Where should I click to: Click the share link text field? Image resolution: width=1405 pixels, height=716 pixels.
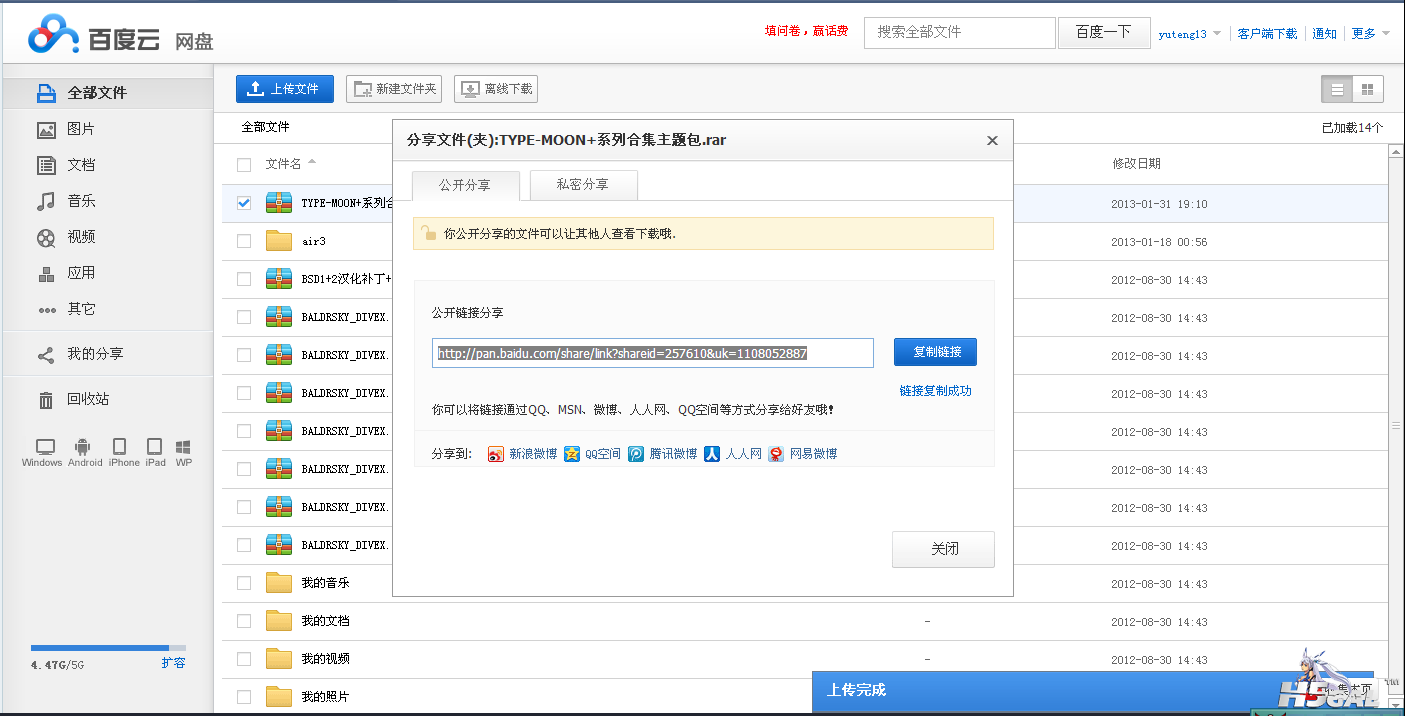[653, 353]
